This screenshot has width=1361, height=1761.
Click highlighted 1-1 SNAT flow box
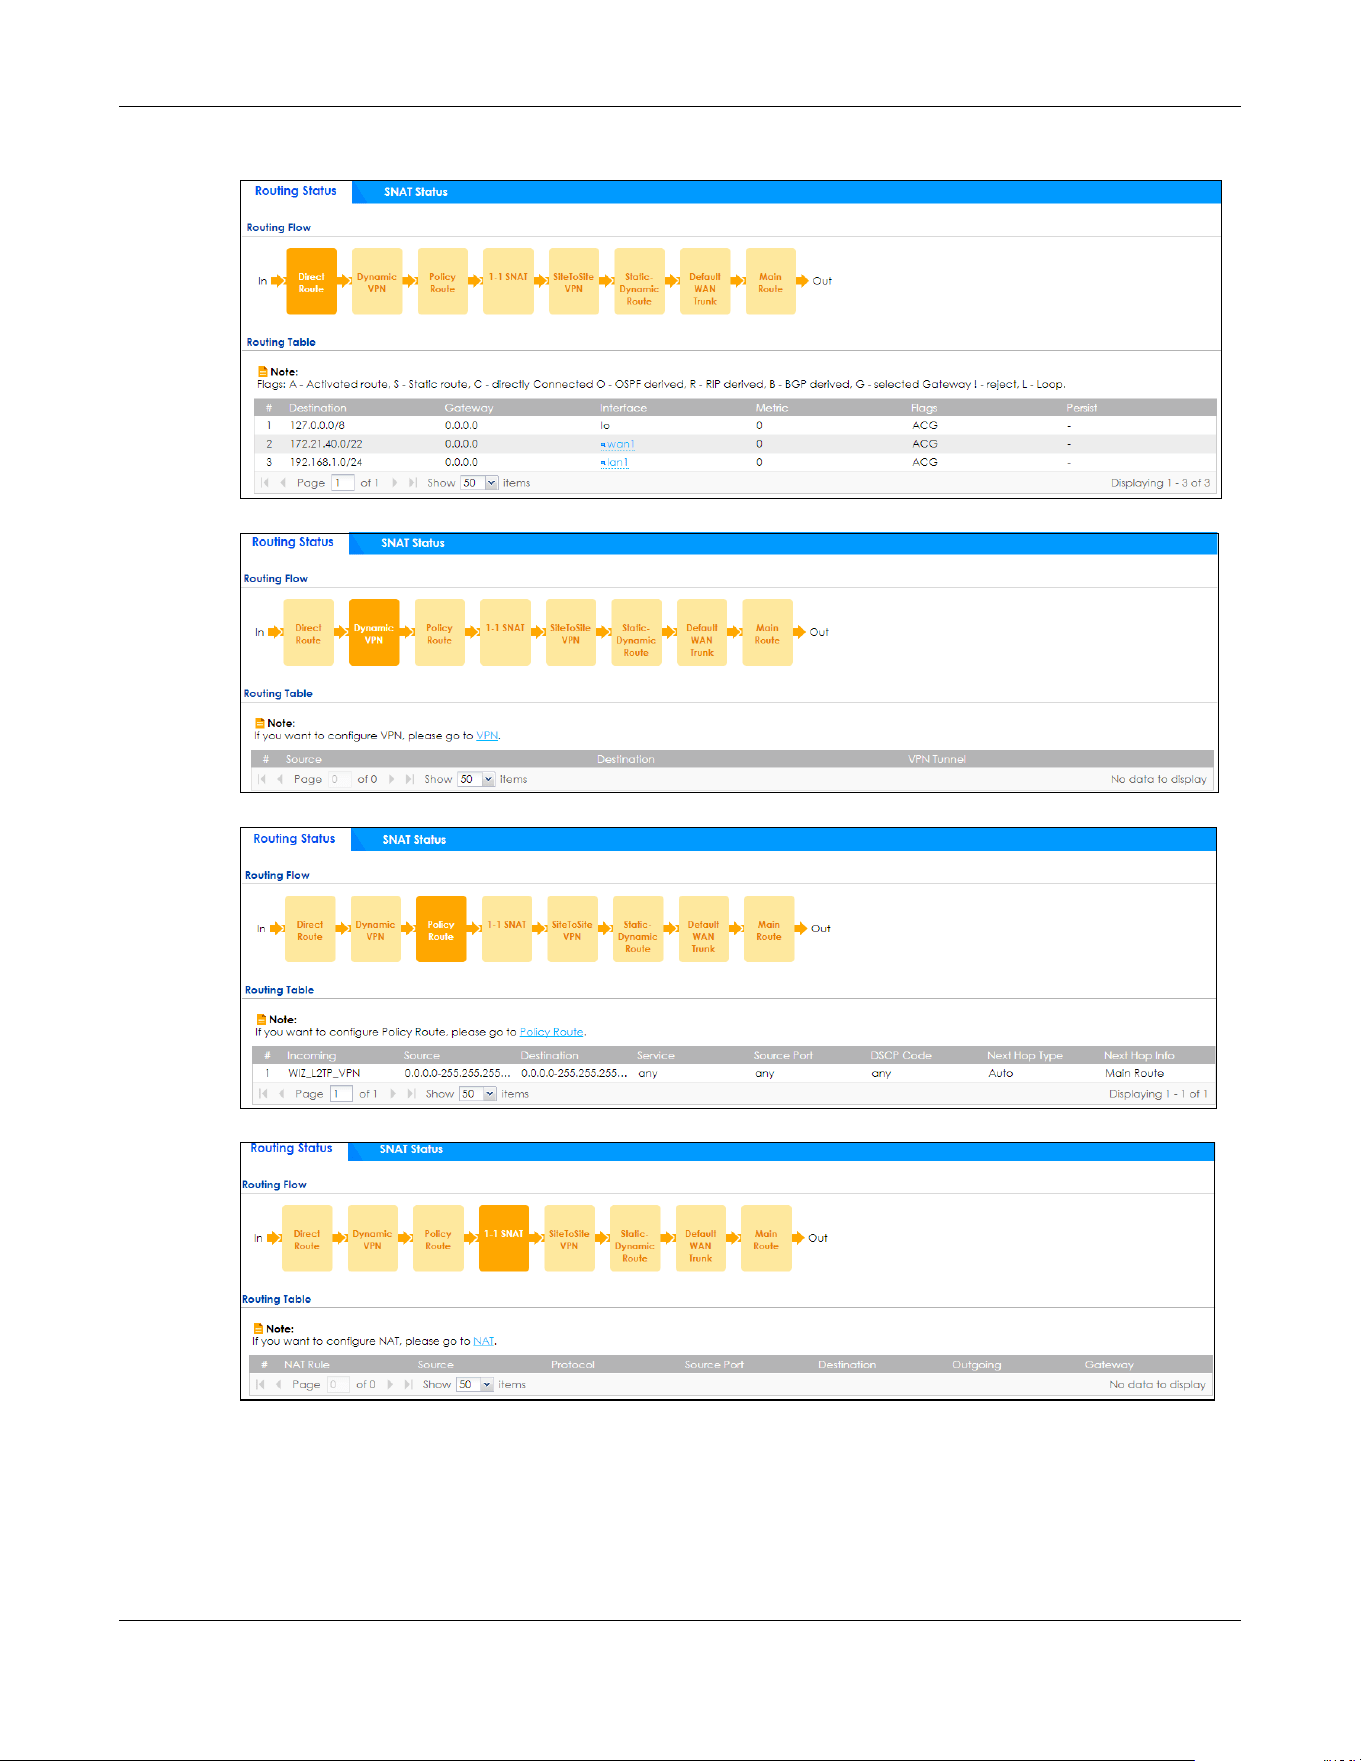point(504,1238)
